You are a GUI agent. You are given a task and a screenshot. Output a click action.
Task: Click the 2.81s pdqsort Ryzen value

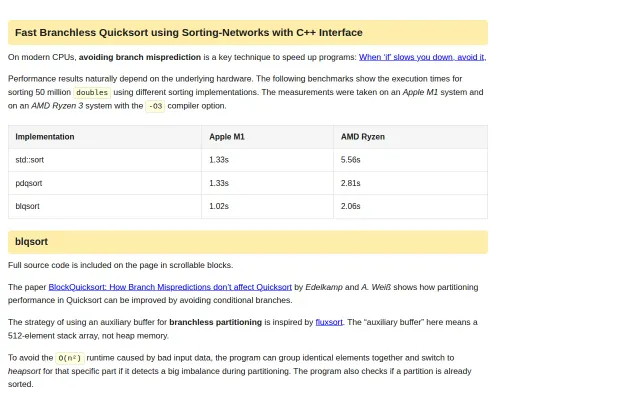tap(351, 183)
